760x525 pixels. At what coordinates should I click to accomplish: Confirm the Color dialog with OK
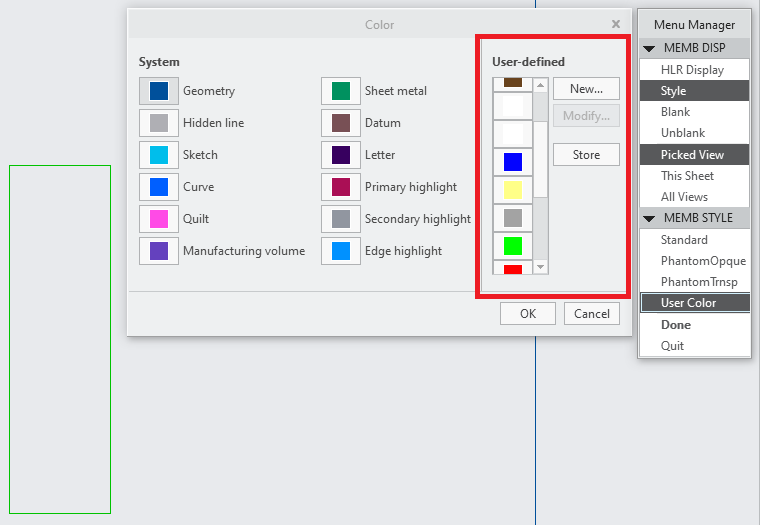click(528, 314)
